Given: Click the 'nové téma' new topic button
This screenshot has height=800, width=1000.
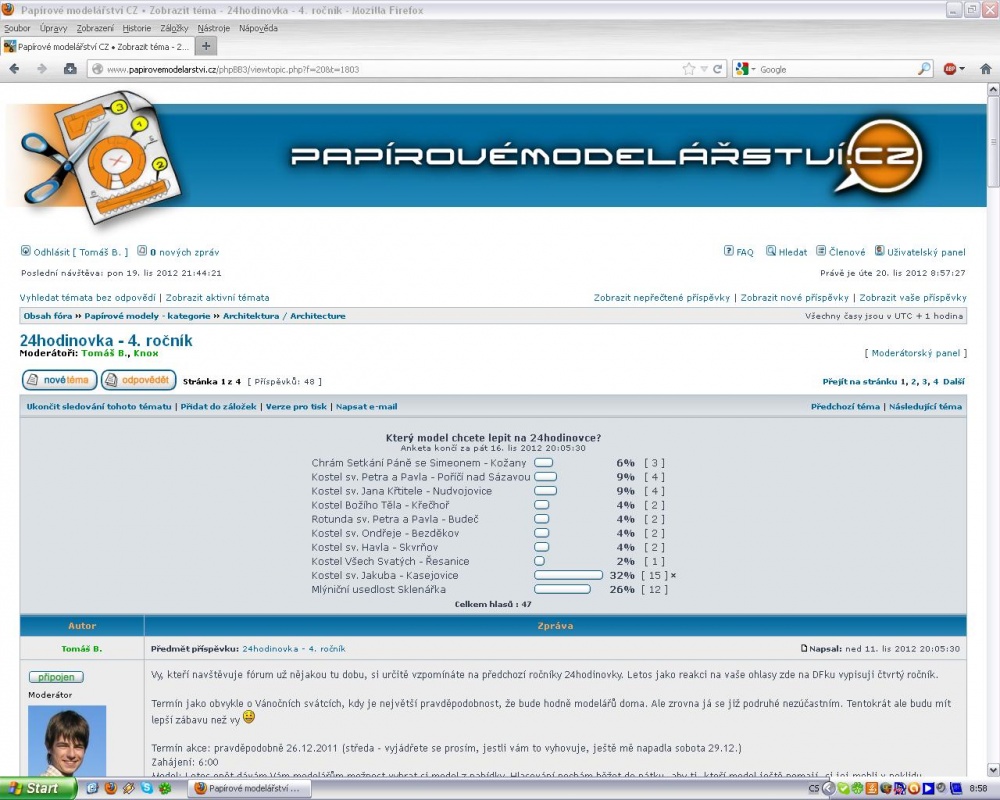Looking at the screenshot, I should 59,380.
